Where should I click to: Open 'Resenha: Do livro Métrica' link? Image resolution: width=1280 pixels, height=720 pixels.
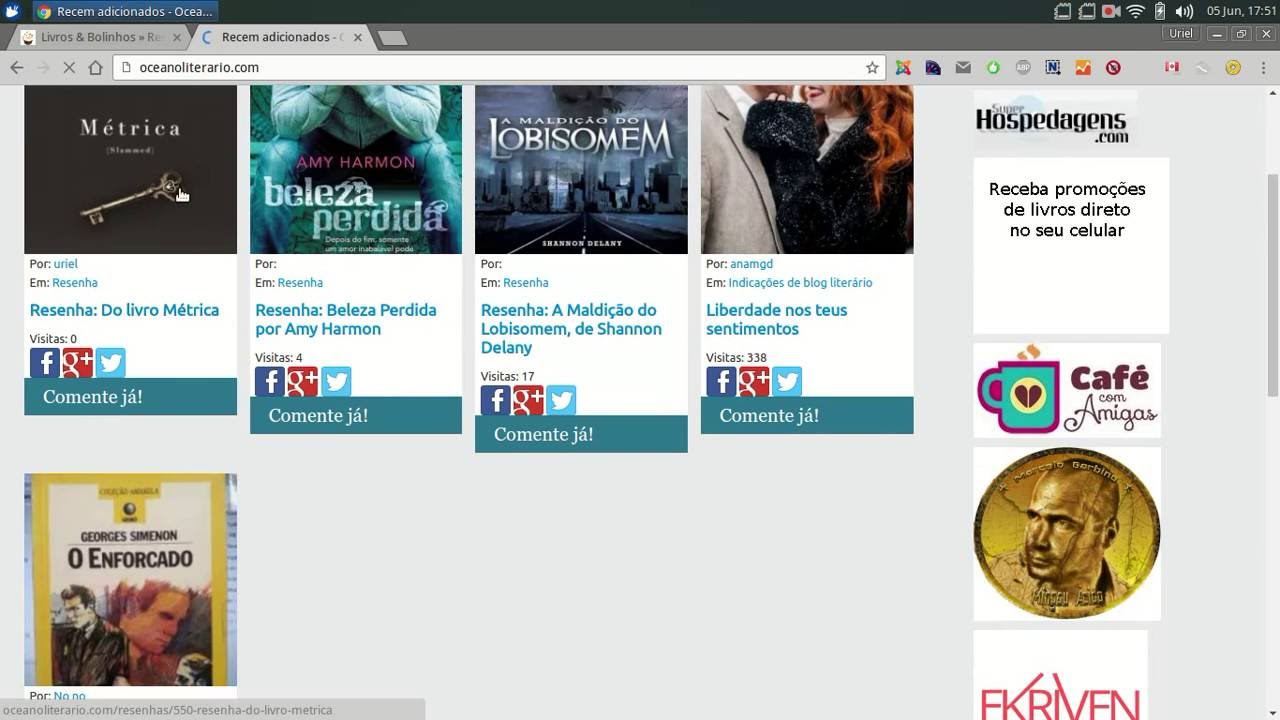pos(124,310)
